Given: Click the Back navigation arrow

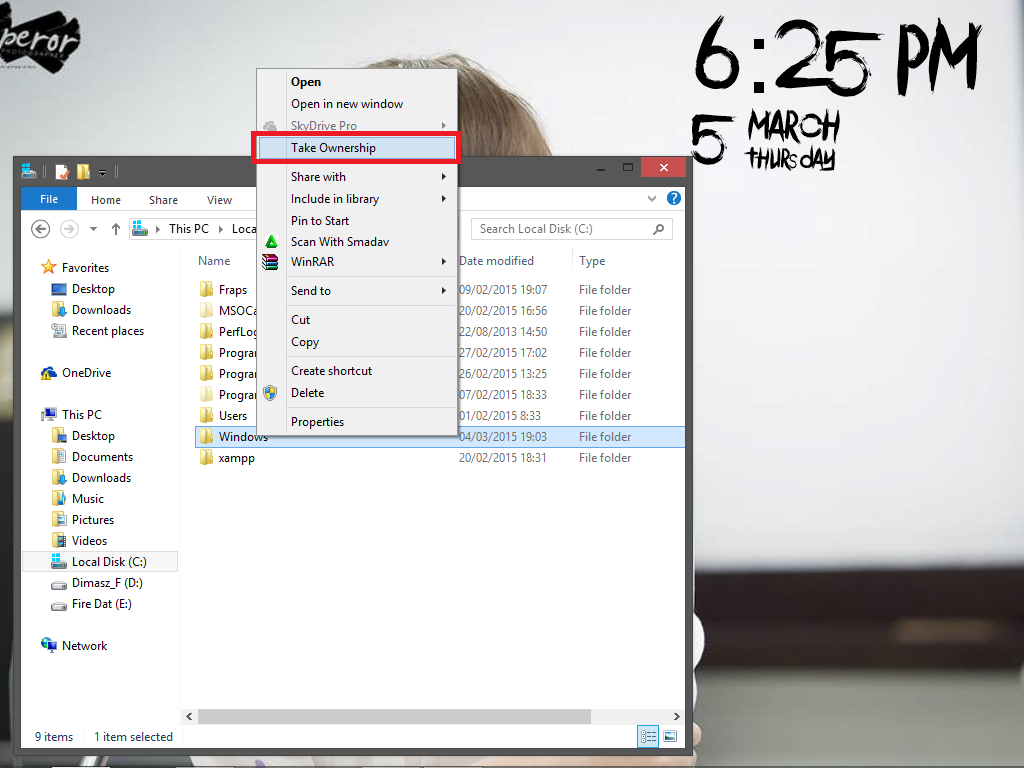Looking at the screenshot, I should click(40, 229).
